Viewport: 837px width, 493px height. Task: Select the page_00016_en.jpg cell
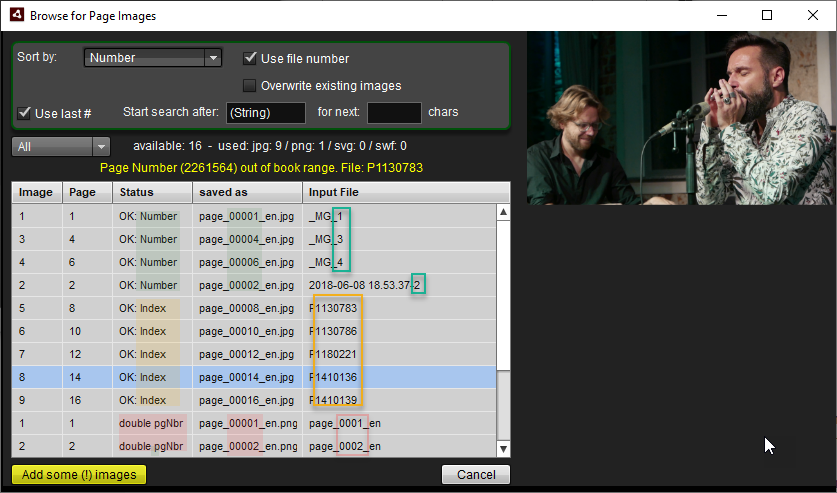tap(247, 400)
